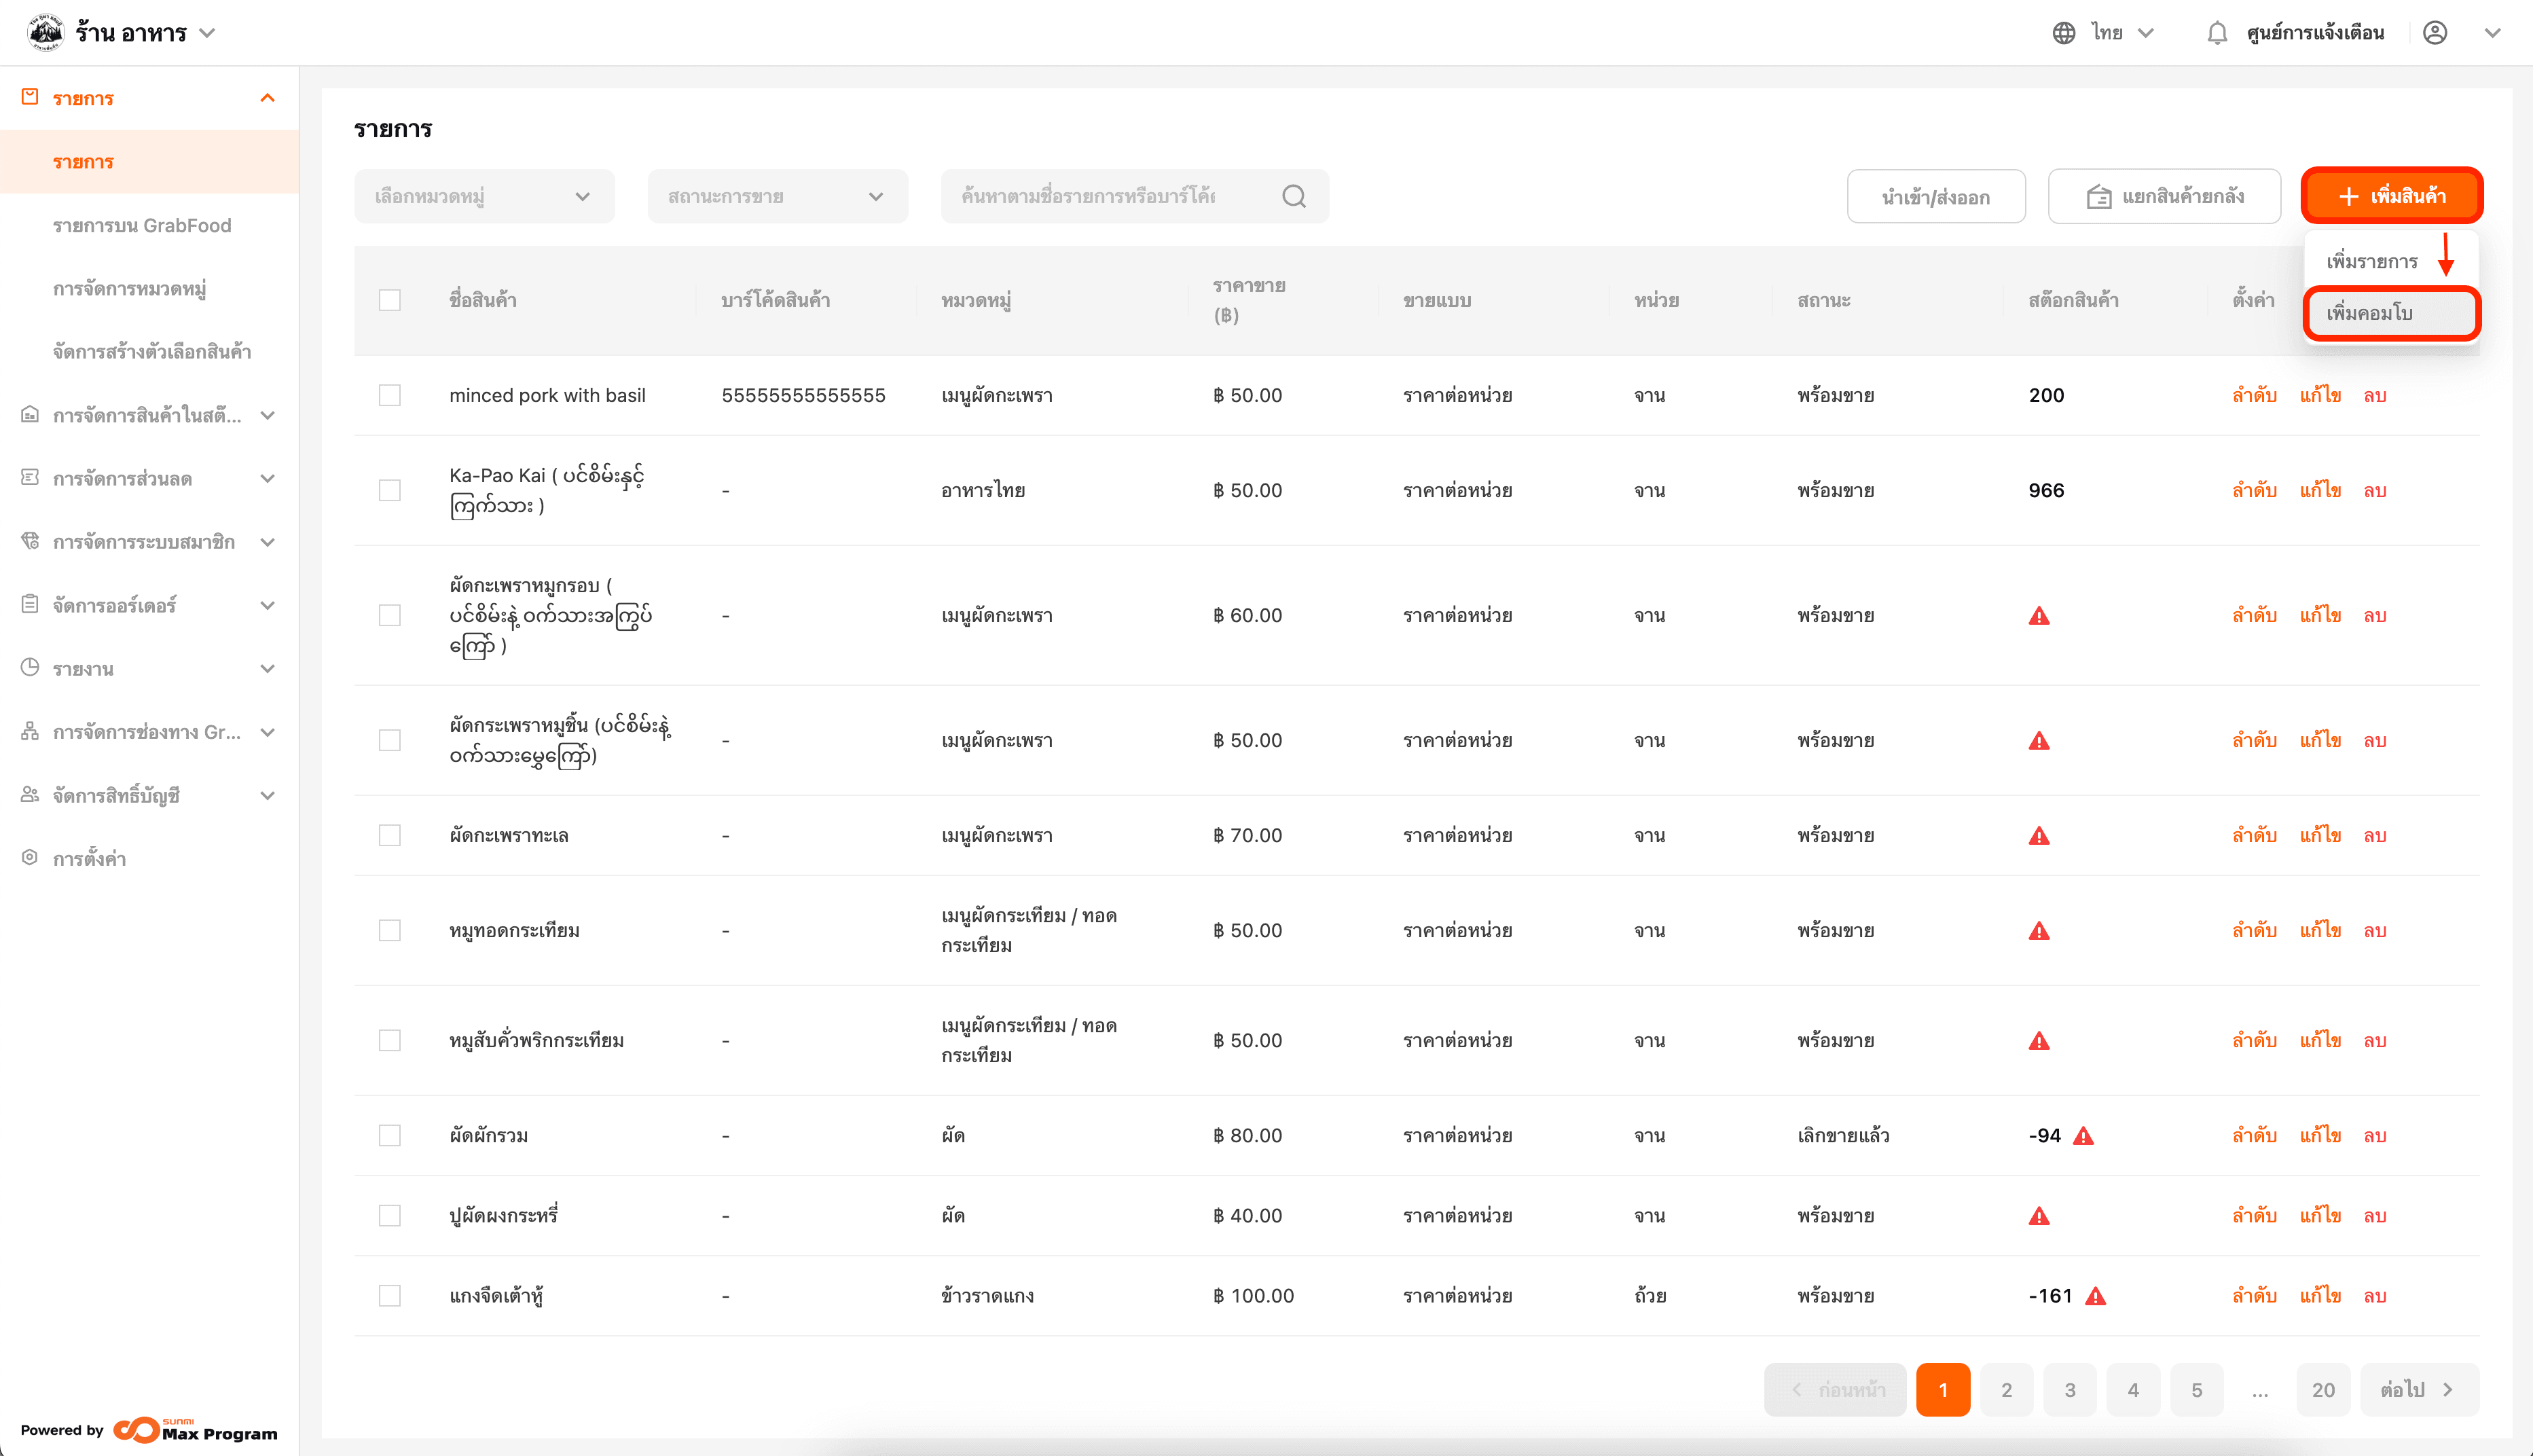Click the เพิ่มสินค้า orange button
Screen dimensions: 2533x1456
tap(2391, 196)
